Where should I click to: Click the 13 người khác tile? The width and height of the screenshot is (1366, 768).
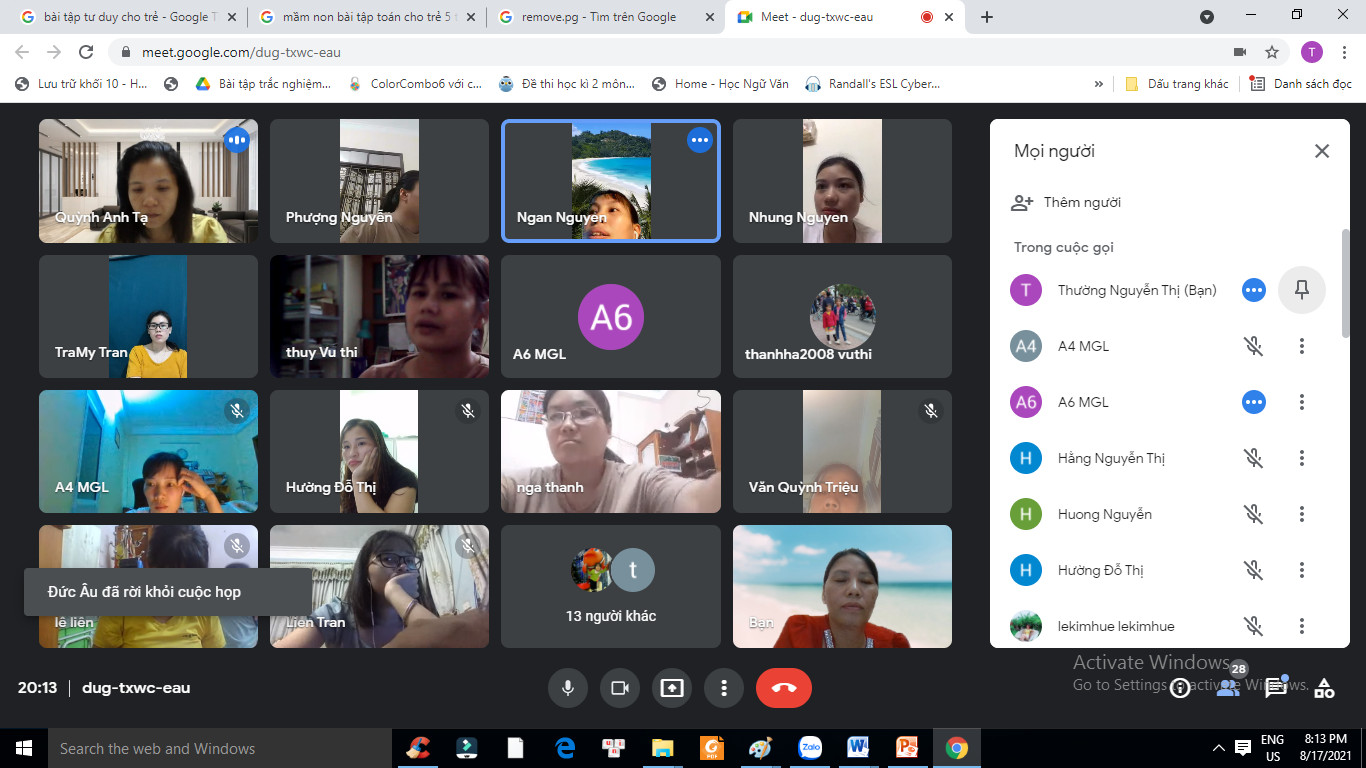coord(610,586)
